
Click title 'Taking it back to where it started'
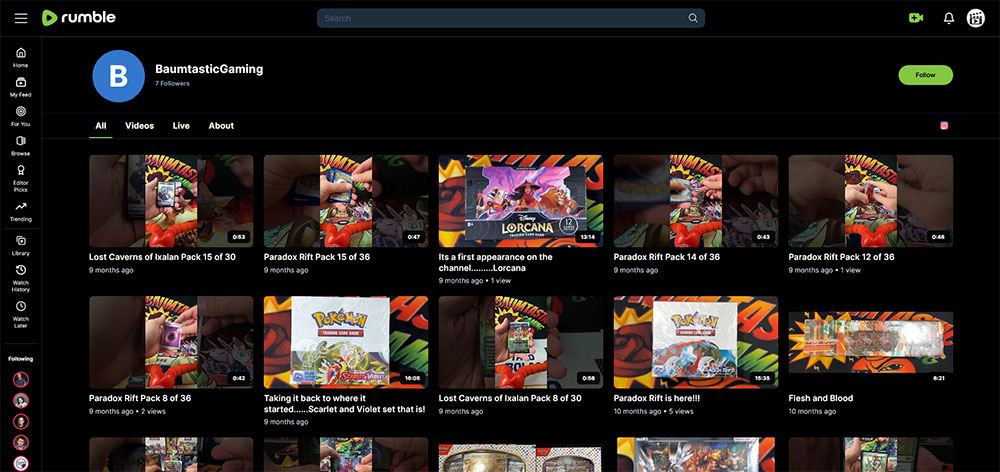pos(344,403)
